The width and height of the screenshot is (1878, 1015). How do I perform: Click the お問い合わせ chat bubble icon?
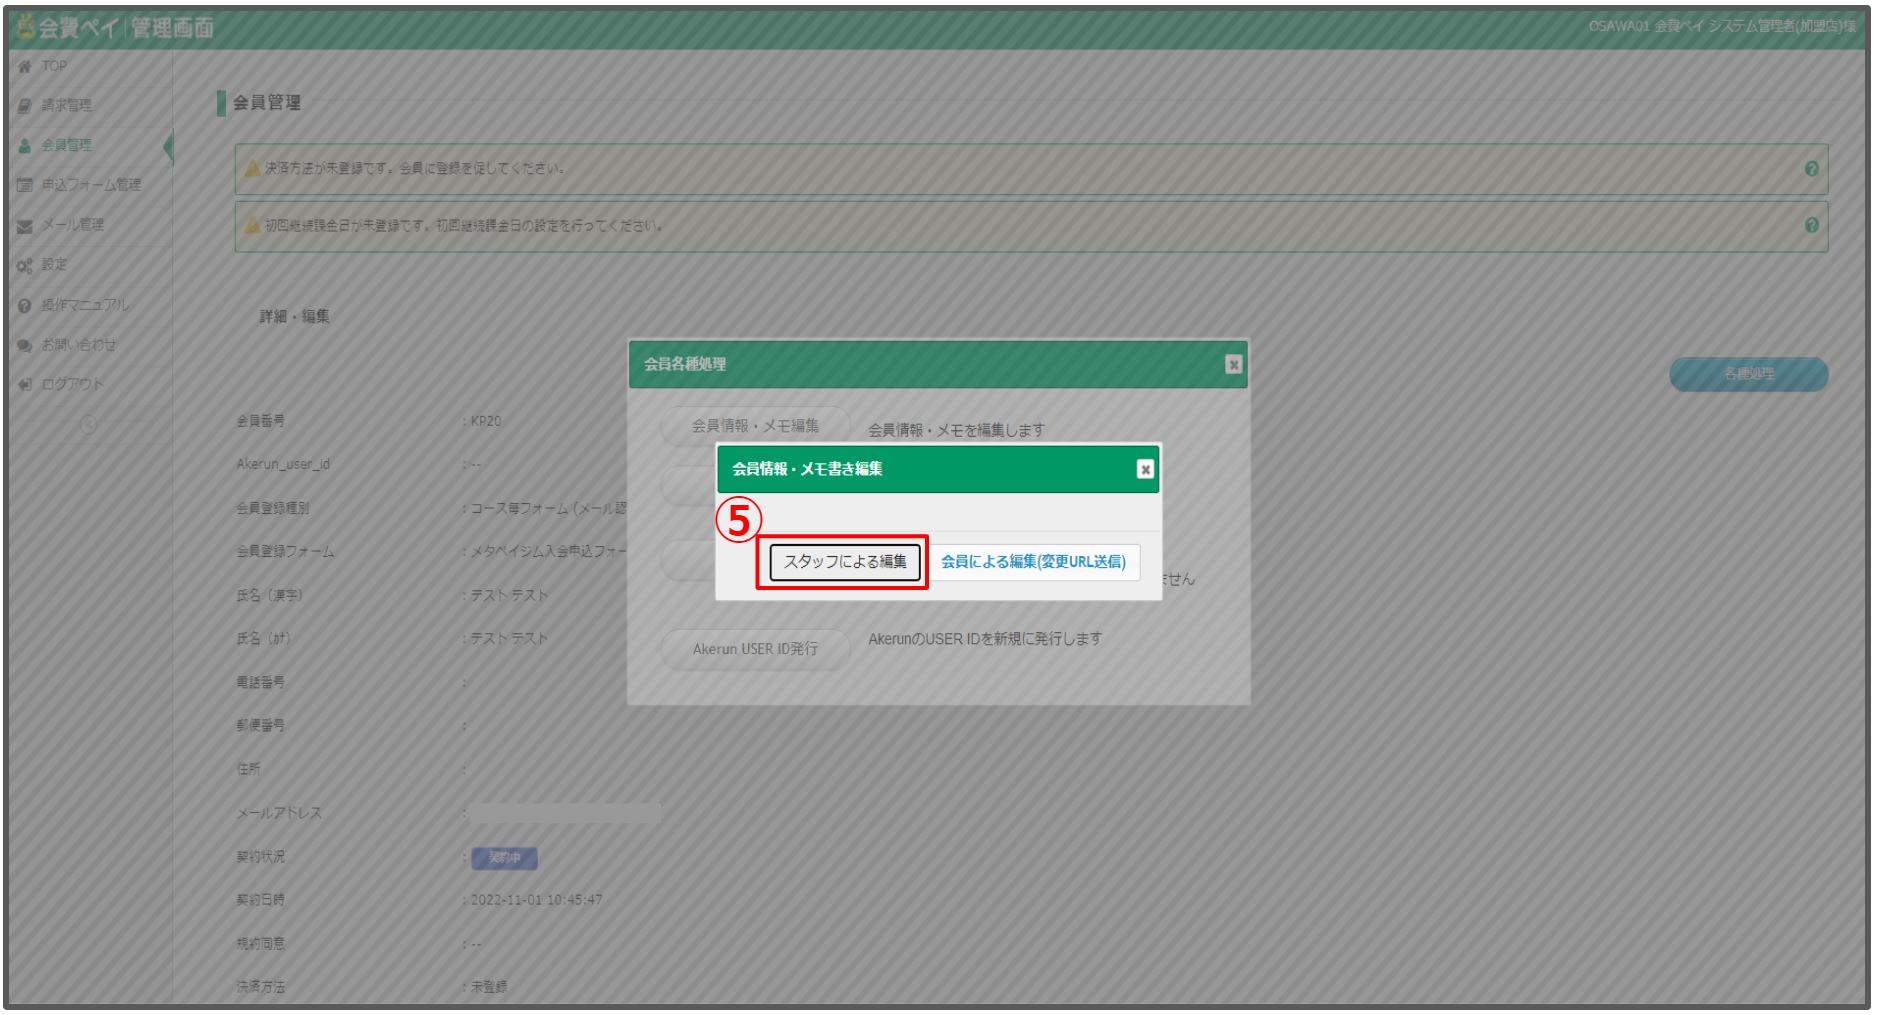pyautogui.click(x=25, y=346)
